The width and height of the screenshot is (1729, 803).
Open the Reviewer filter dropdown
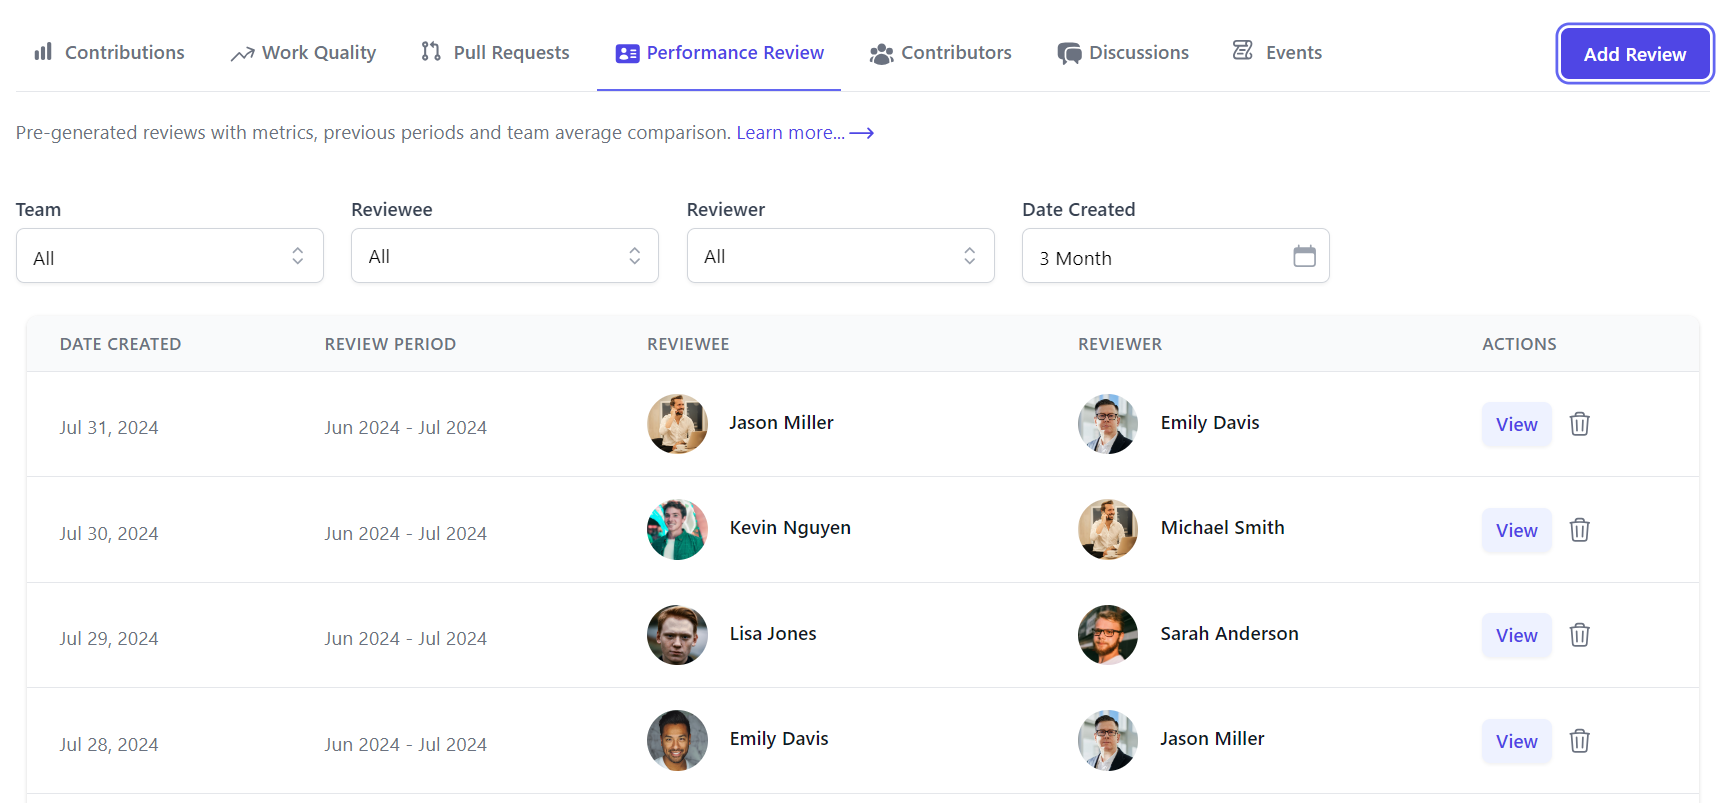pos(841,256)
